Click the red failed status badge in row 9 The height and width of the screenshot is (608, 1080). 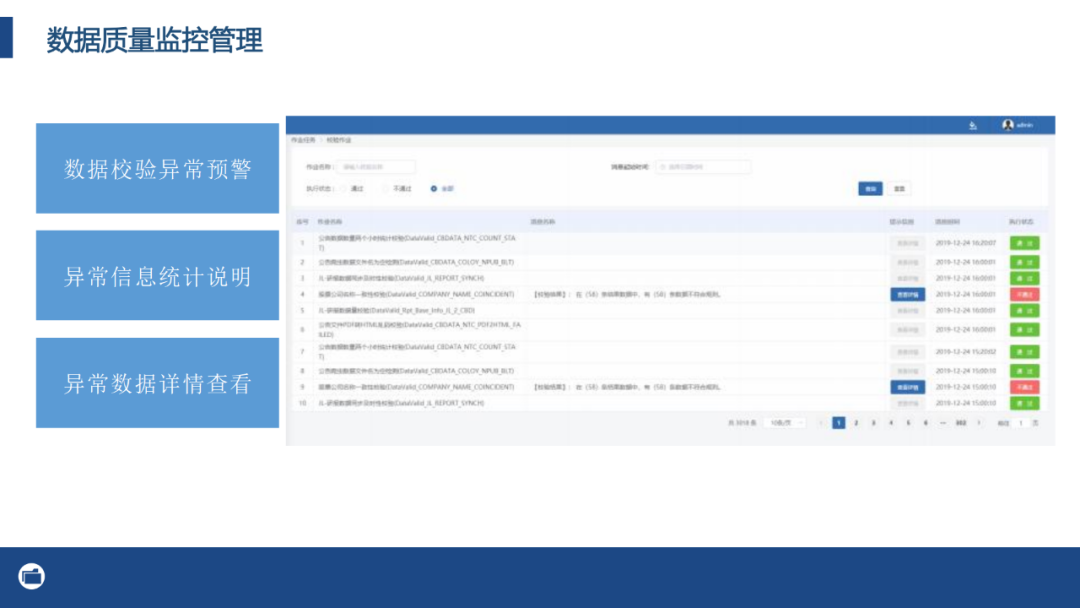point(1024,387)
